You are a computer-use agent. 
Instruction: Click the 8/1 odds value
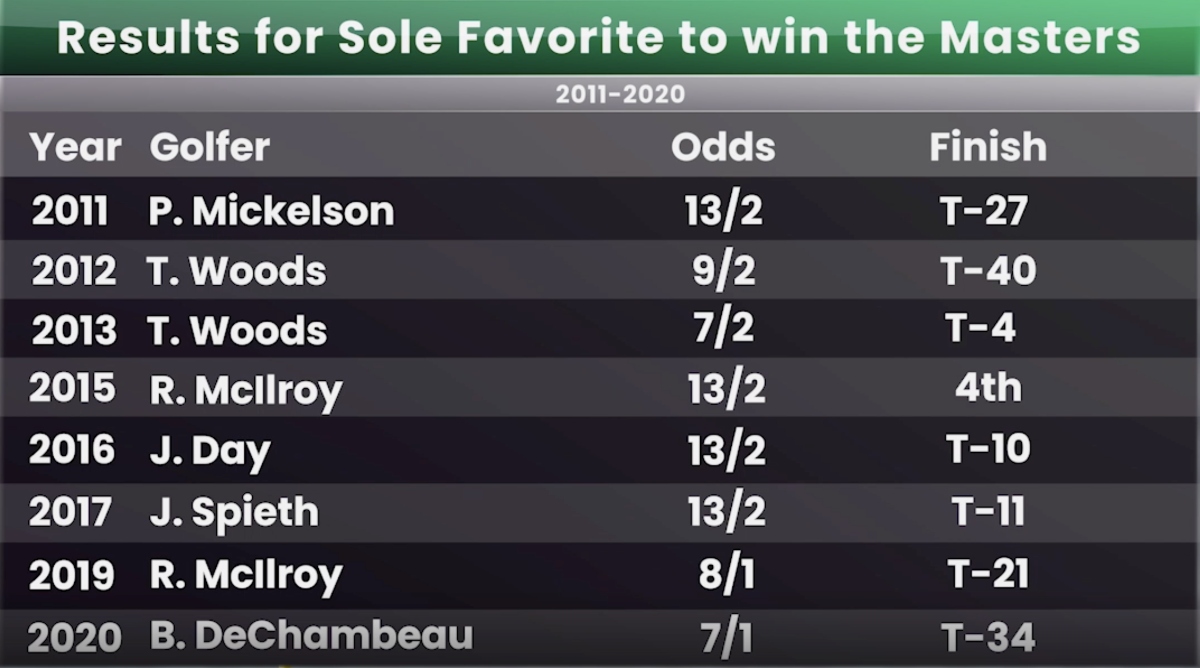(x=724, y=574)
